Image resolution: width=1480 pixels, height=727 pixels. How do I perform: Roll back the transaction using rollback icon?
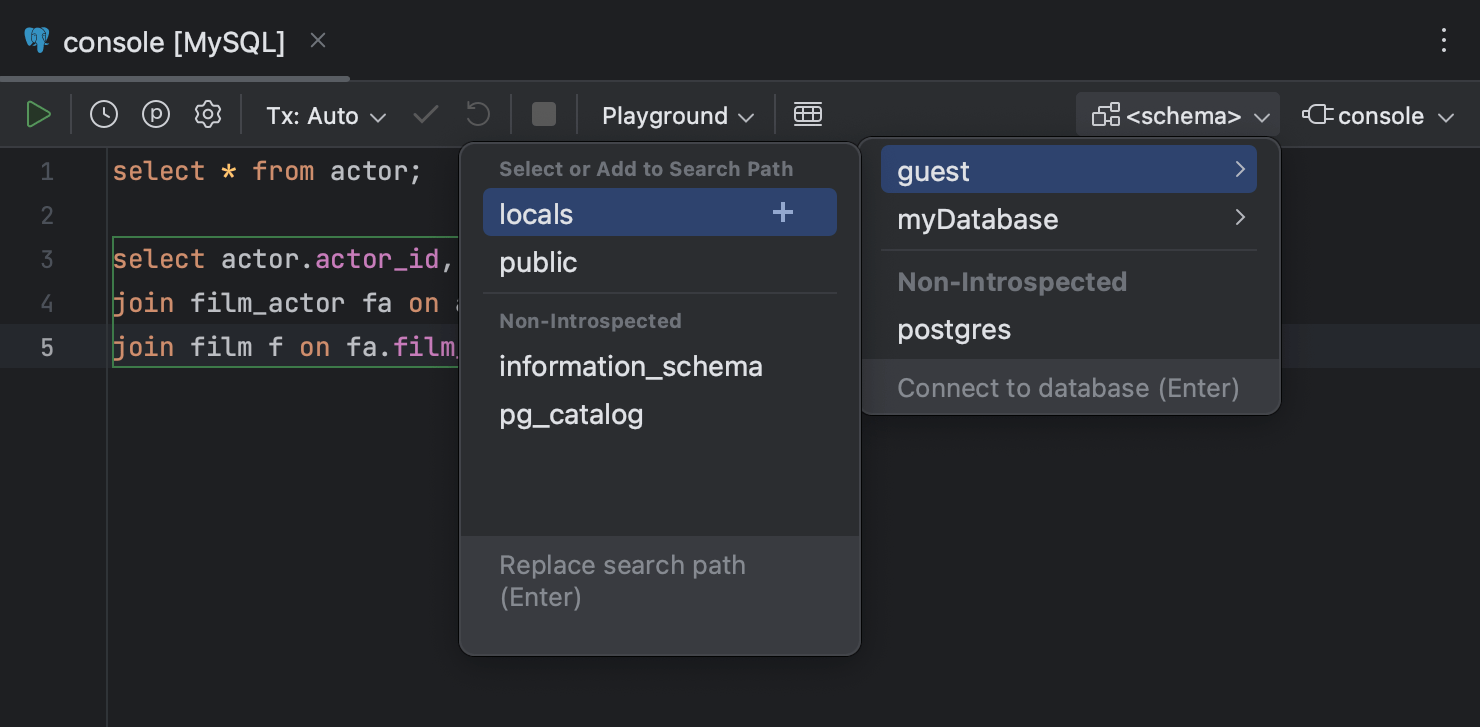[x=477, y=114]
